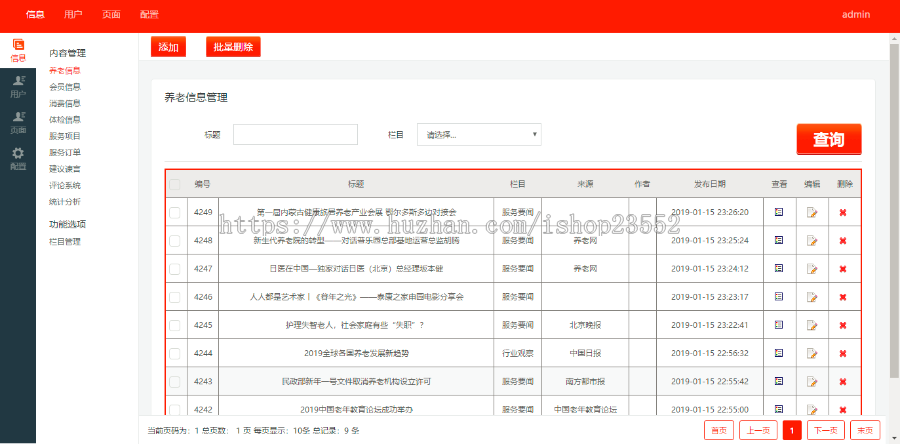Click the view icon for record 4244

tap(779, 353)
